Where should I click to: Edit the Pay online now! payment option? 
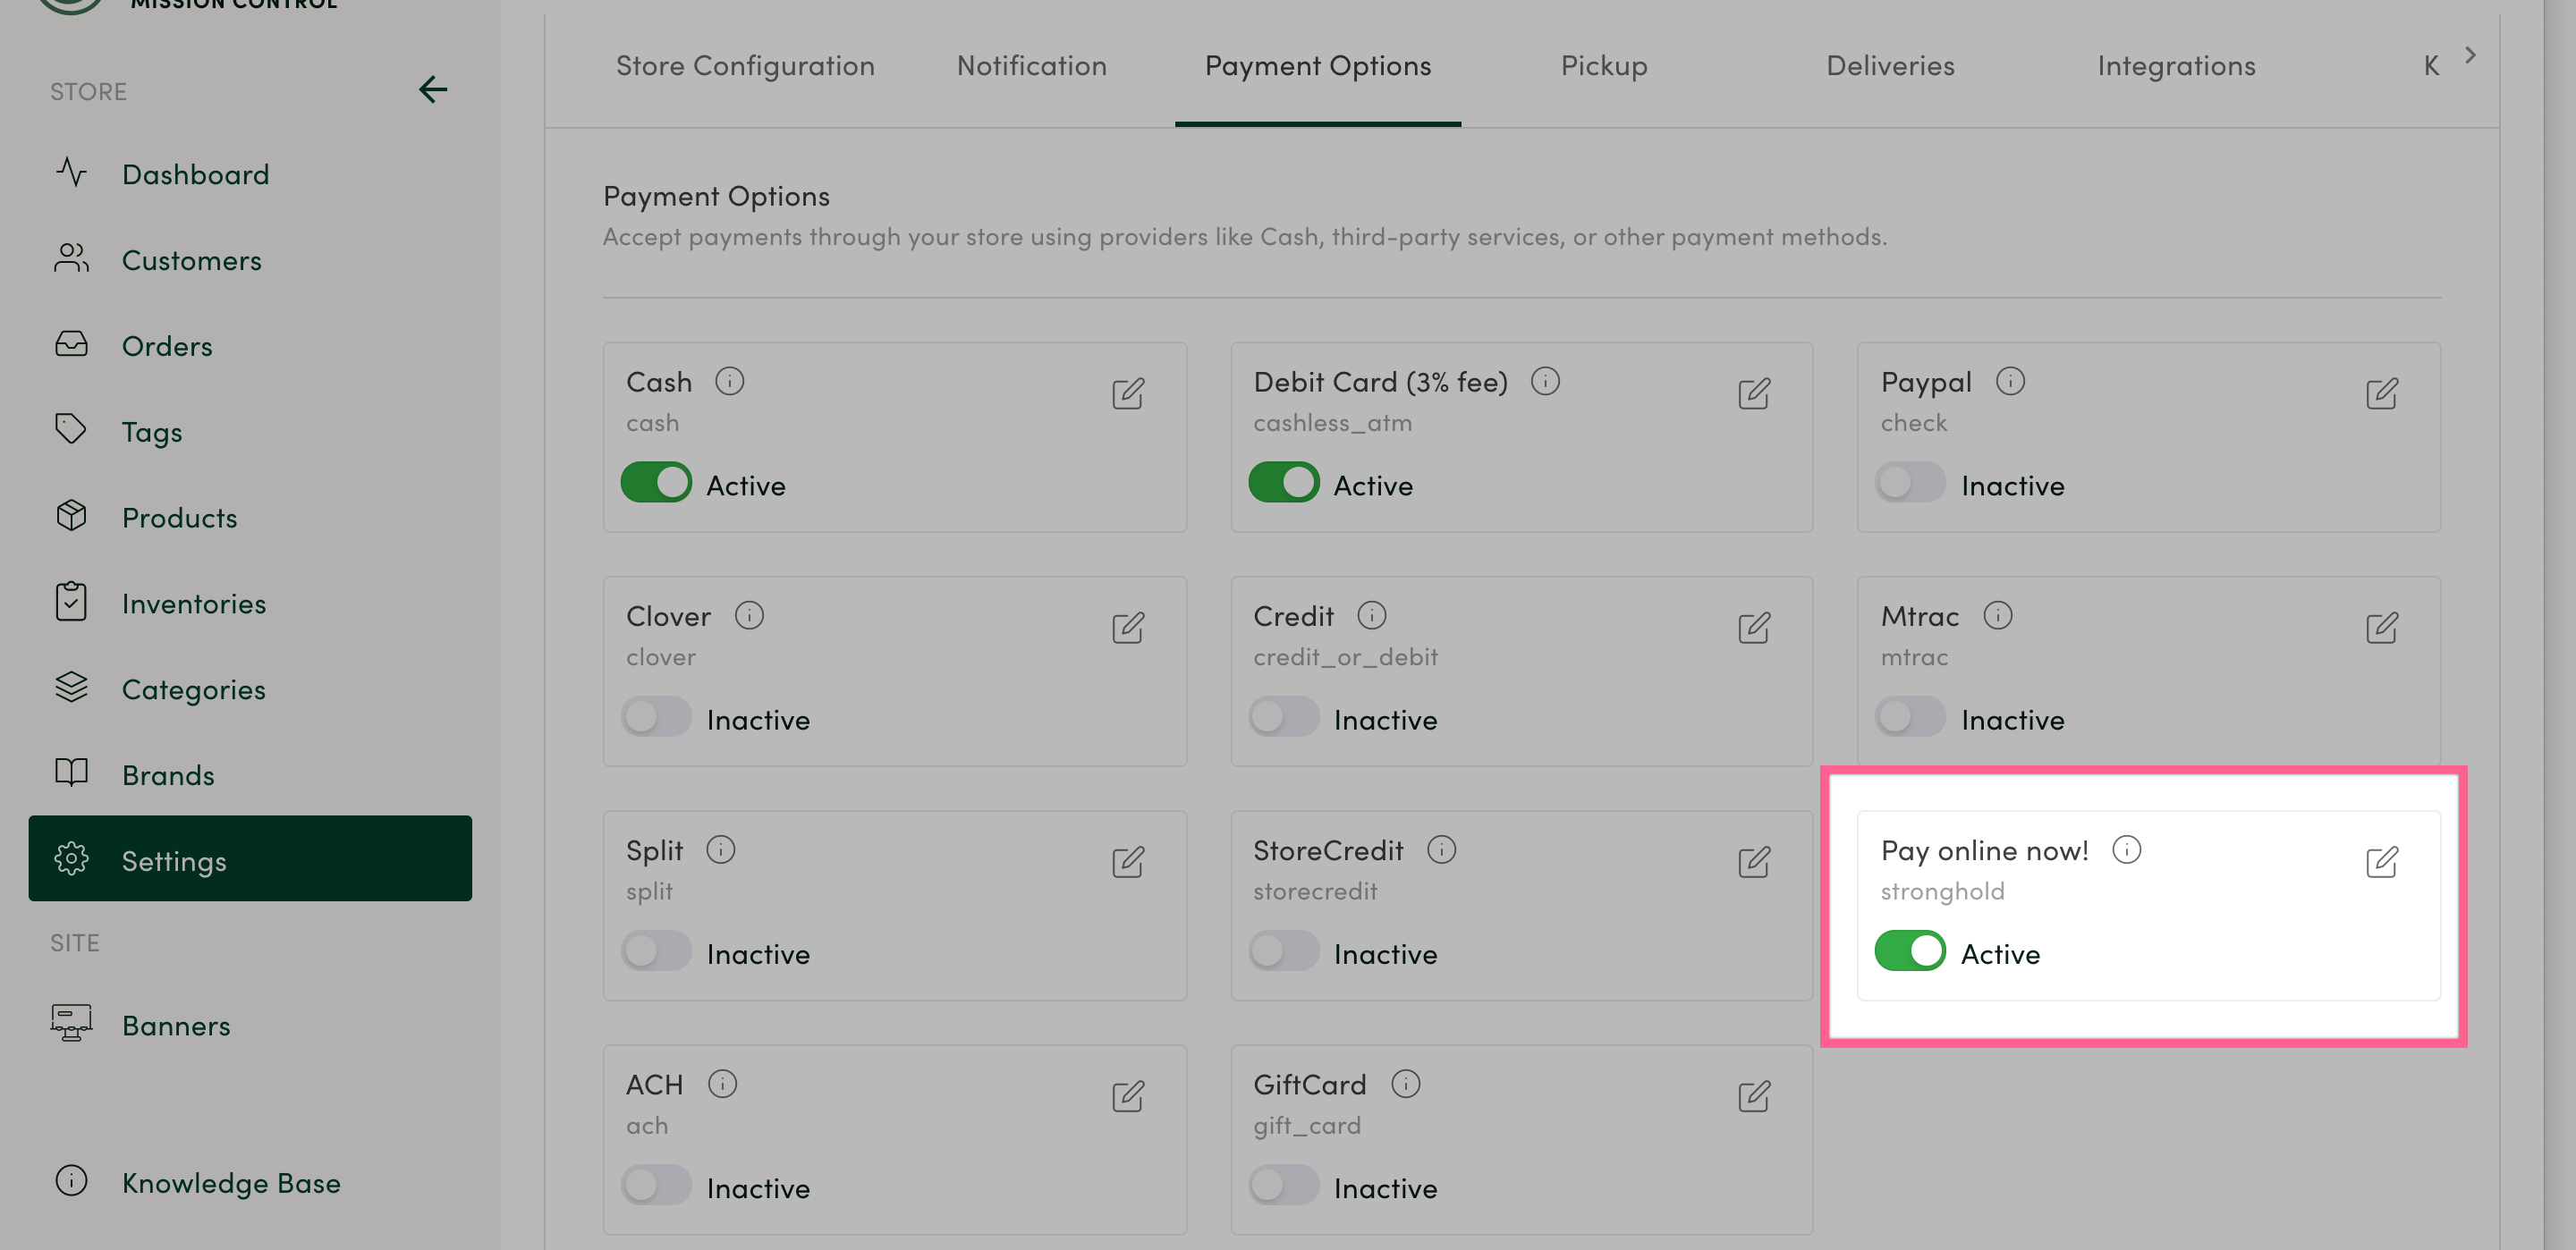coord(2381,861)
